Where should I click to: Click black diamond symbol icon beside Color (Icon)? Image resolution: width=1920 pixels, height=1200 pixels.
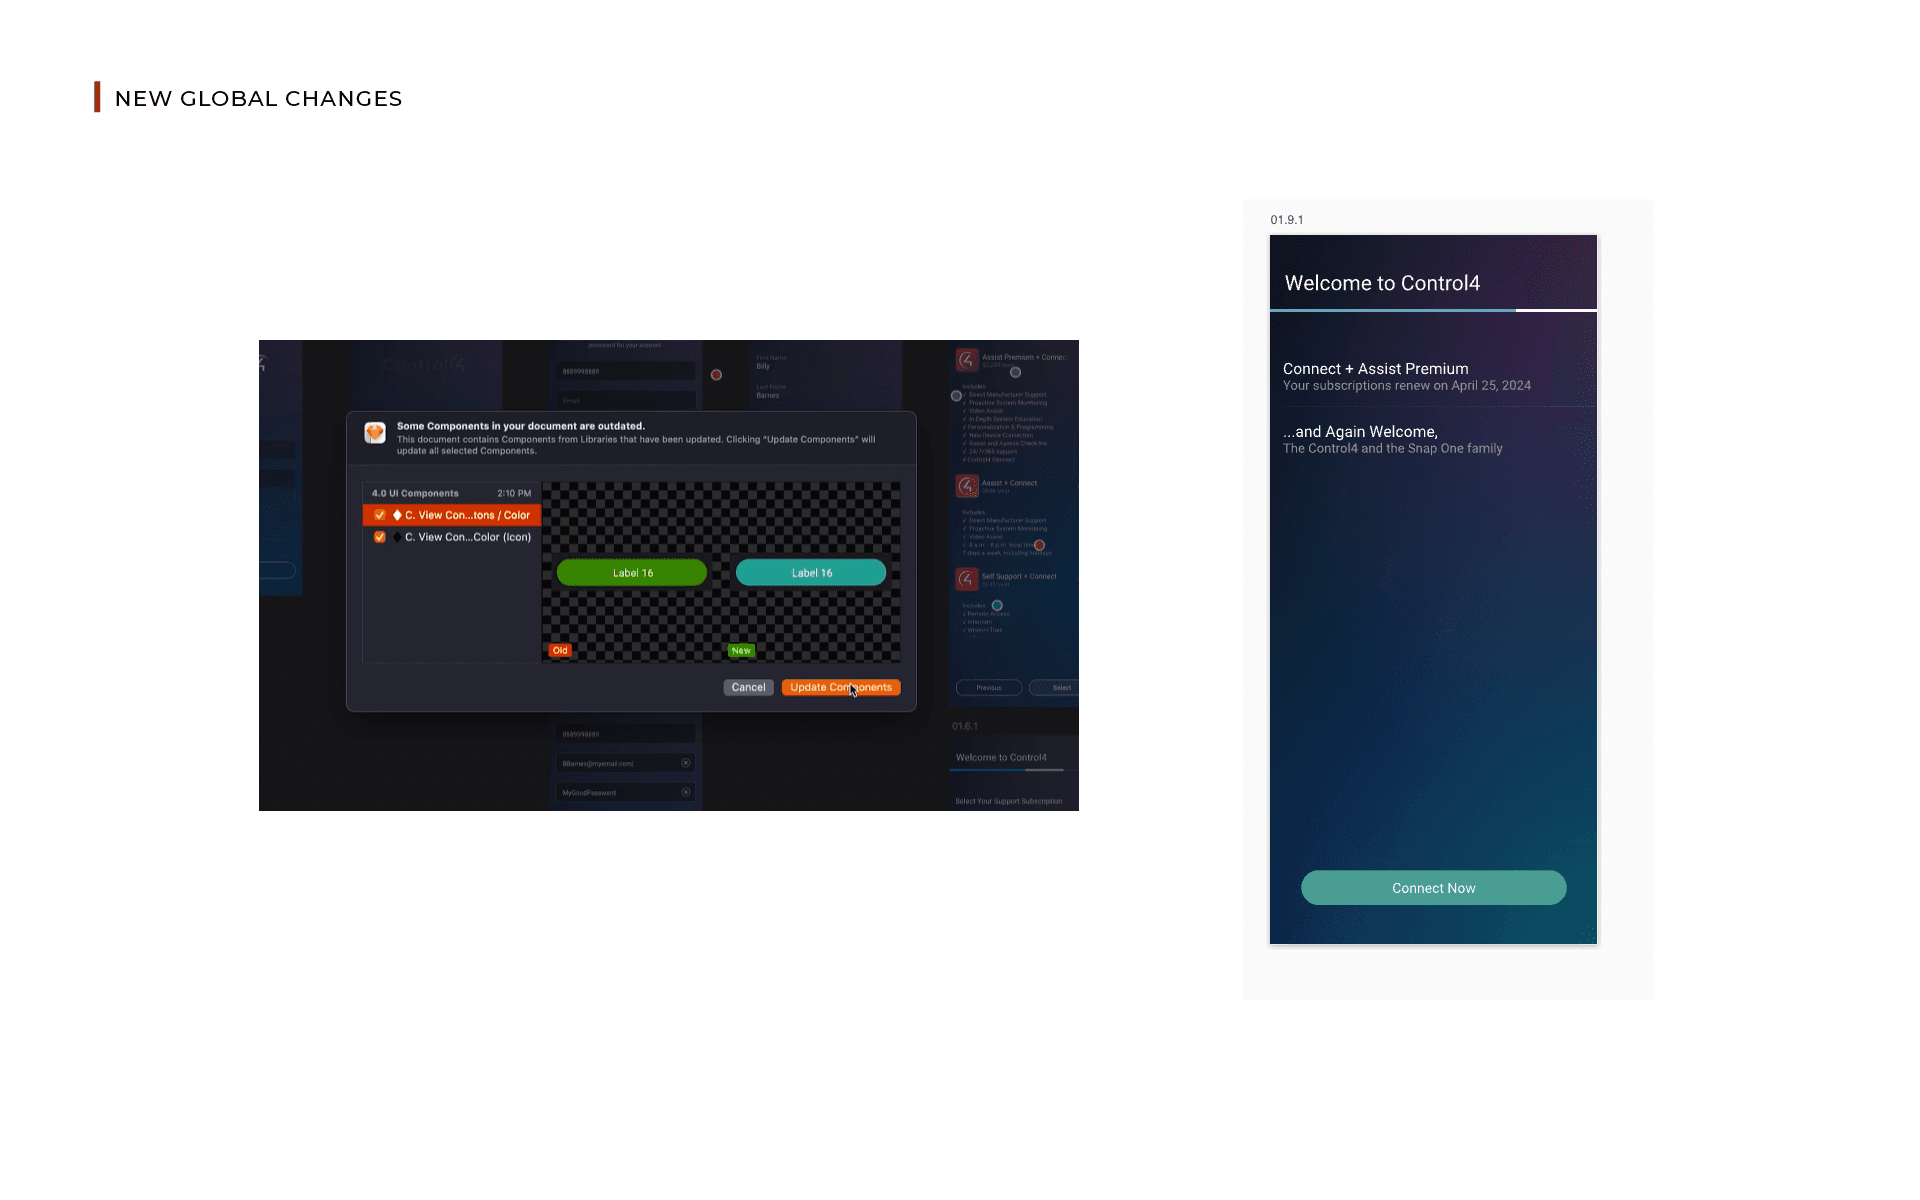[397, 537]
